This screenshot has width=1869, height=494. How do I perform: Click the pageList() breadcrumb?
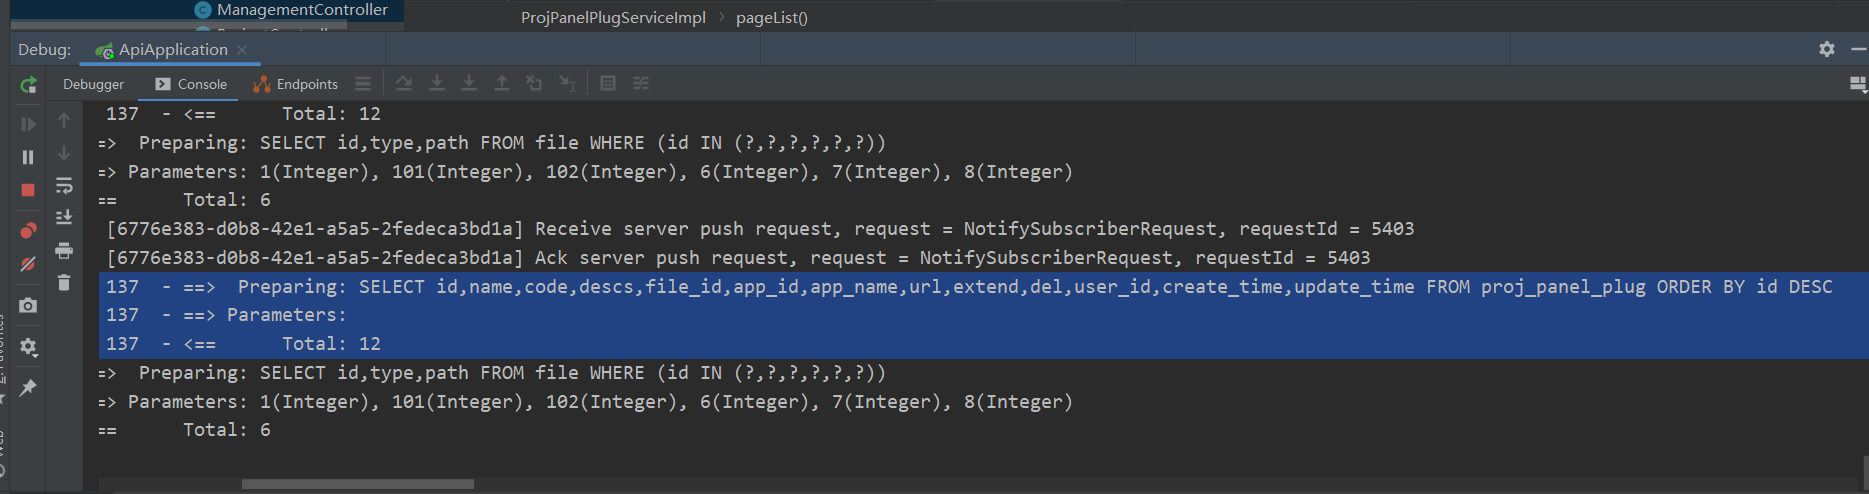[x=771, y=18]
